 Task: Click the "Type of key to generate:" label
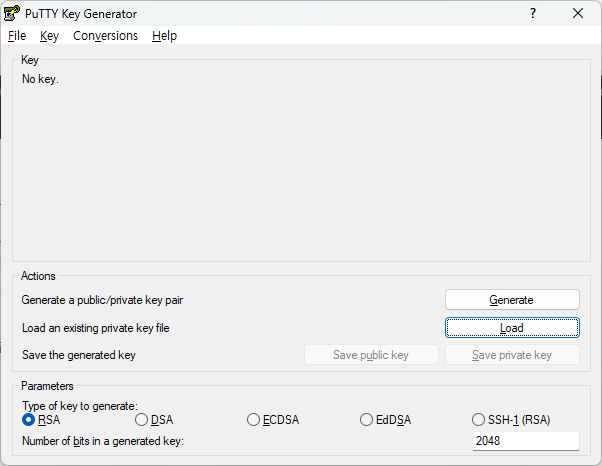pos(80,406)
